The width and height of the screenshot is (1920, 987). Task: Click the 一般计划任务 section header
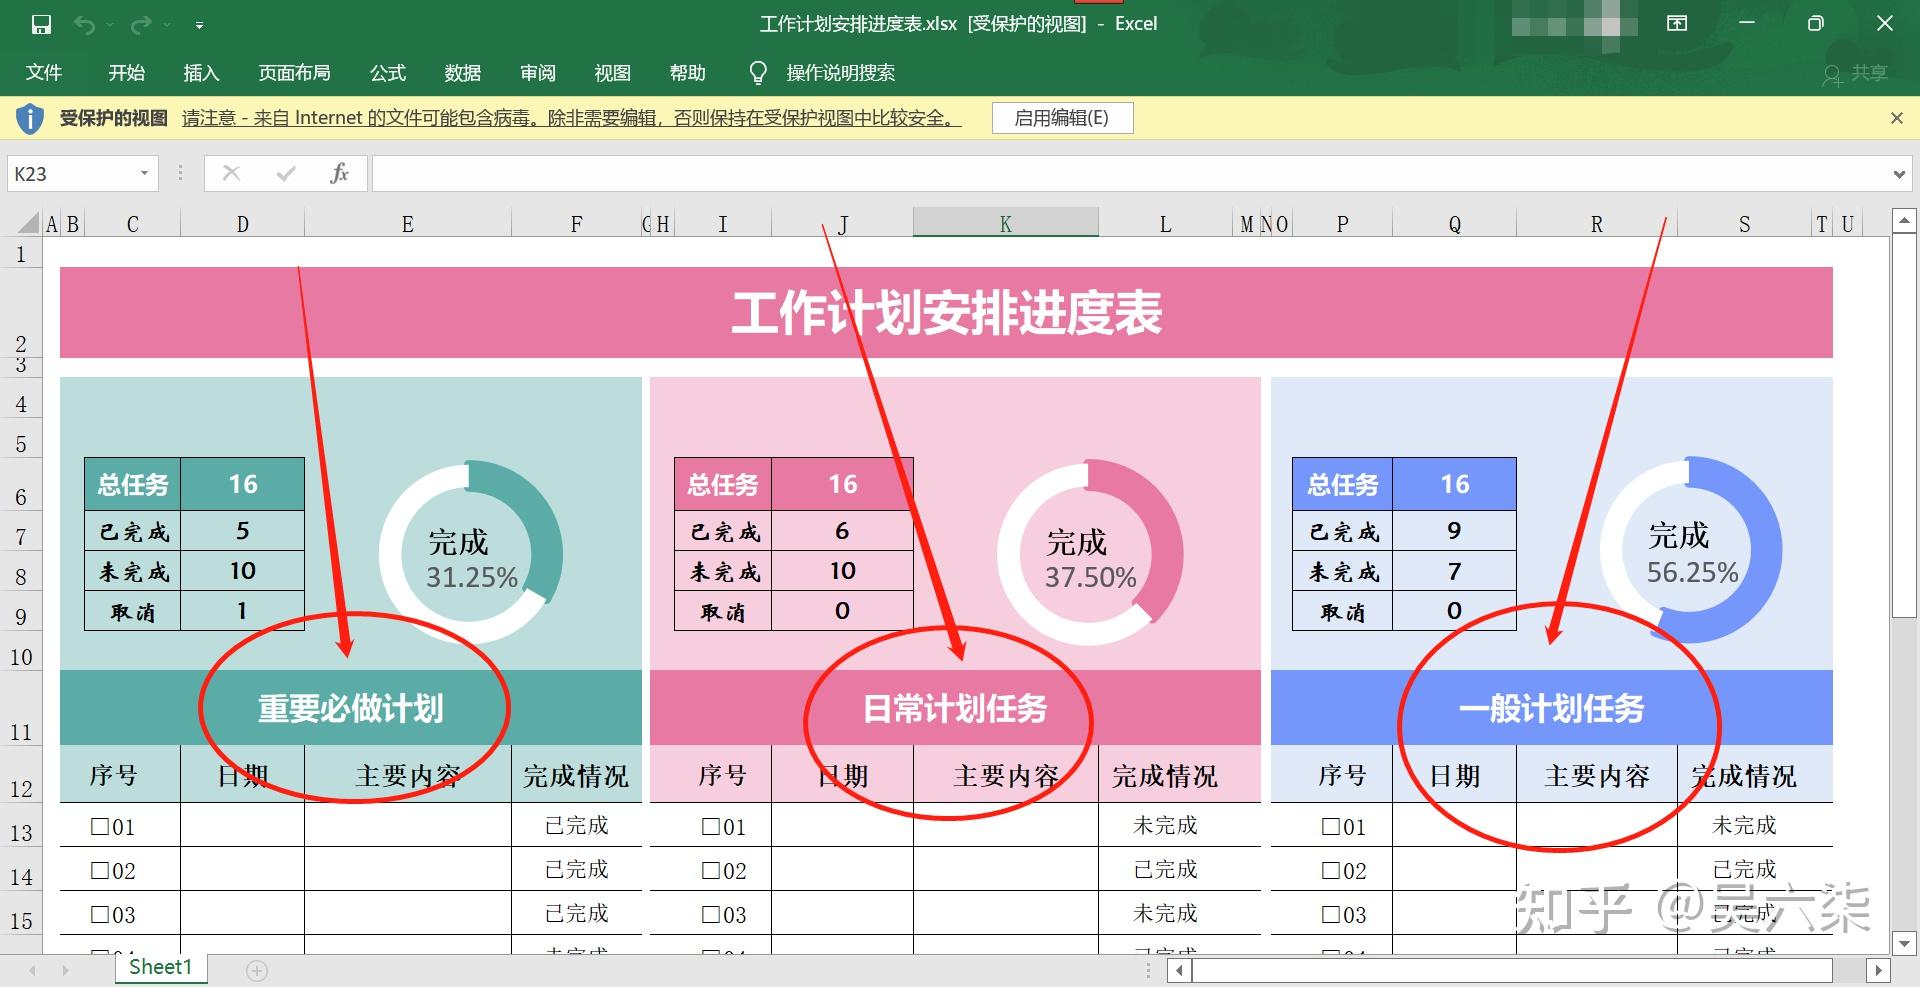click(1551, 708)
